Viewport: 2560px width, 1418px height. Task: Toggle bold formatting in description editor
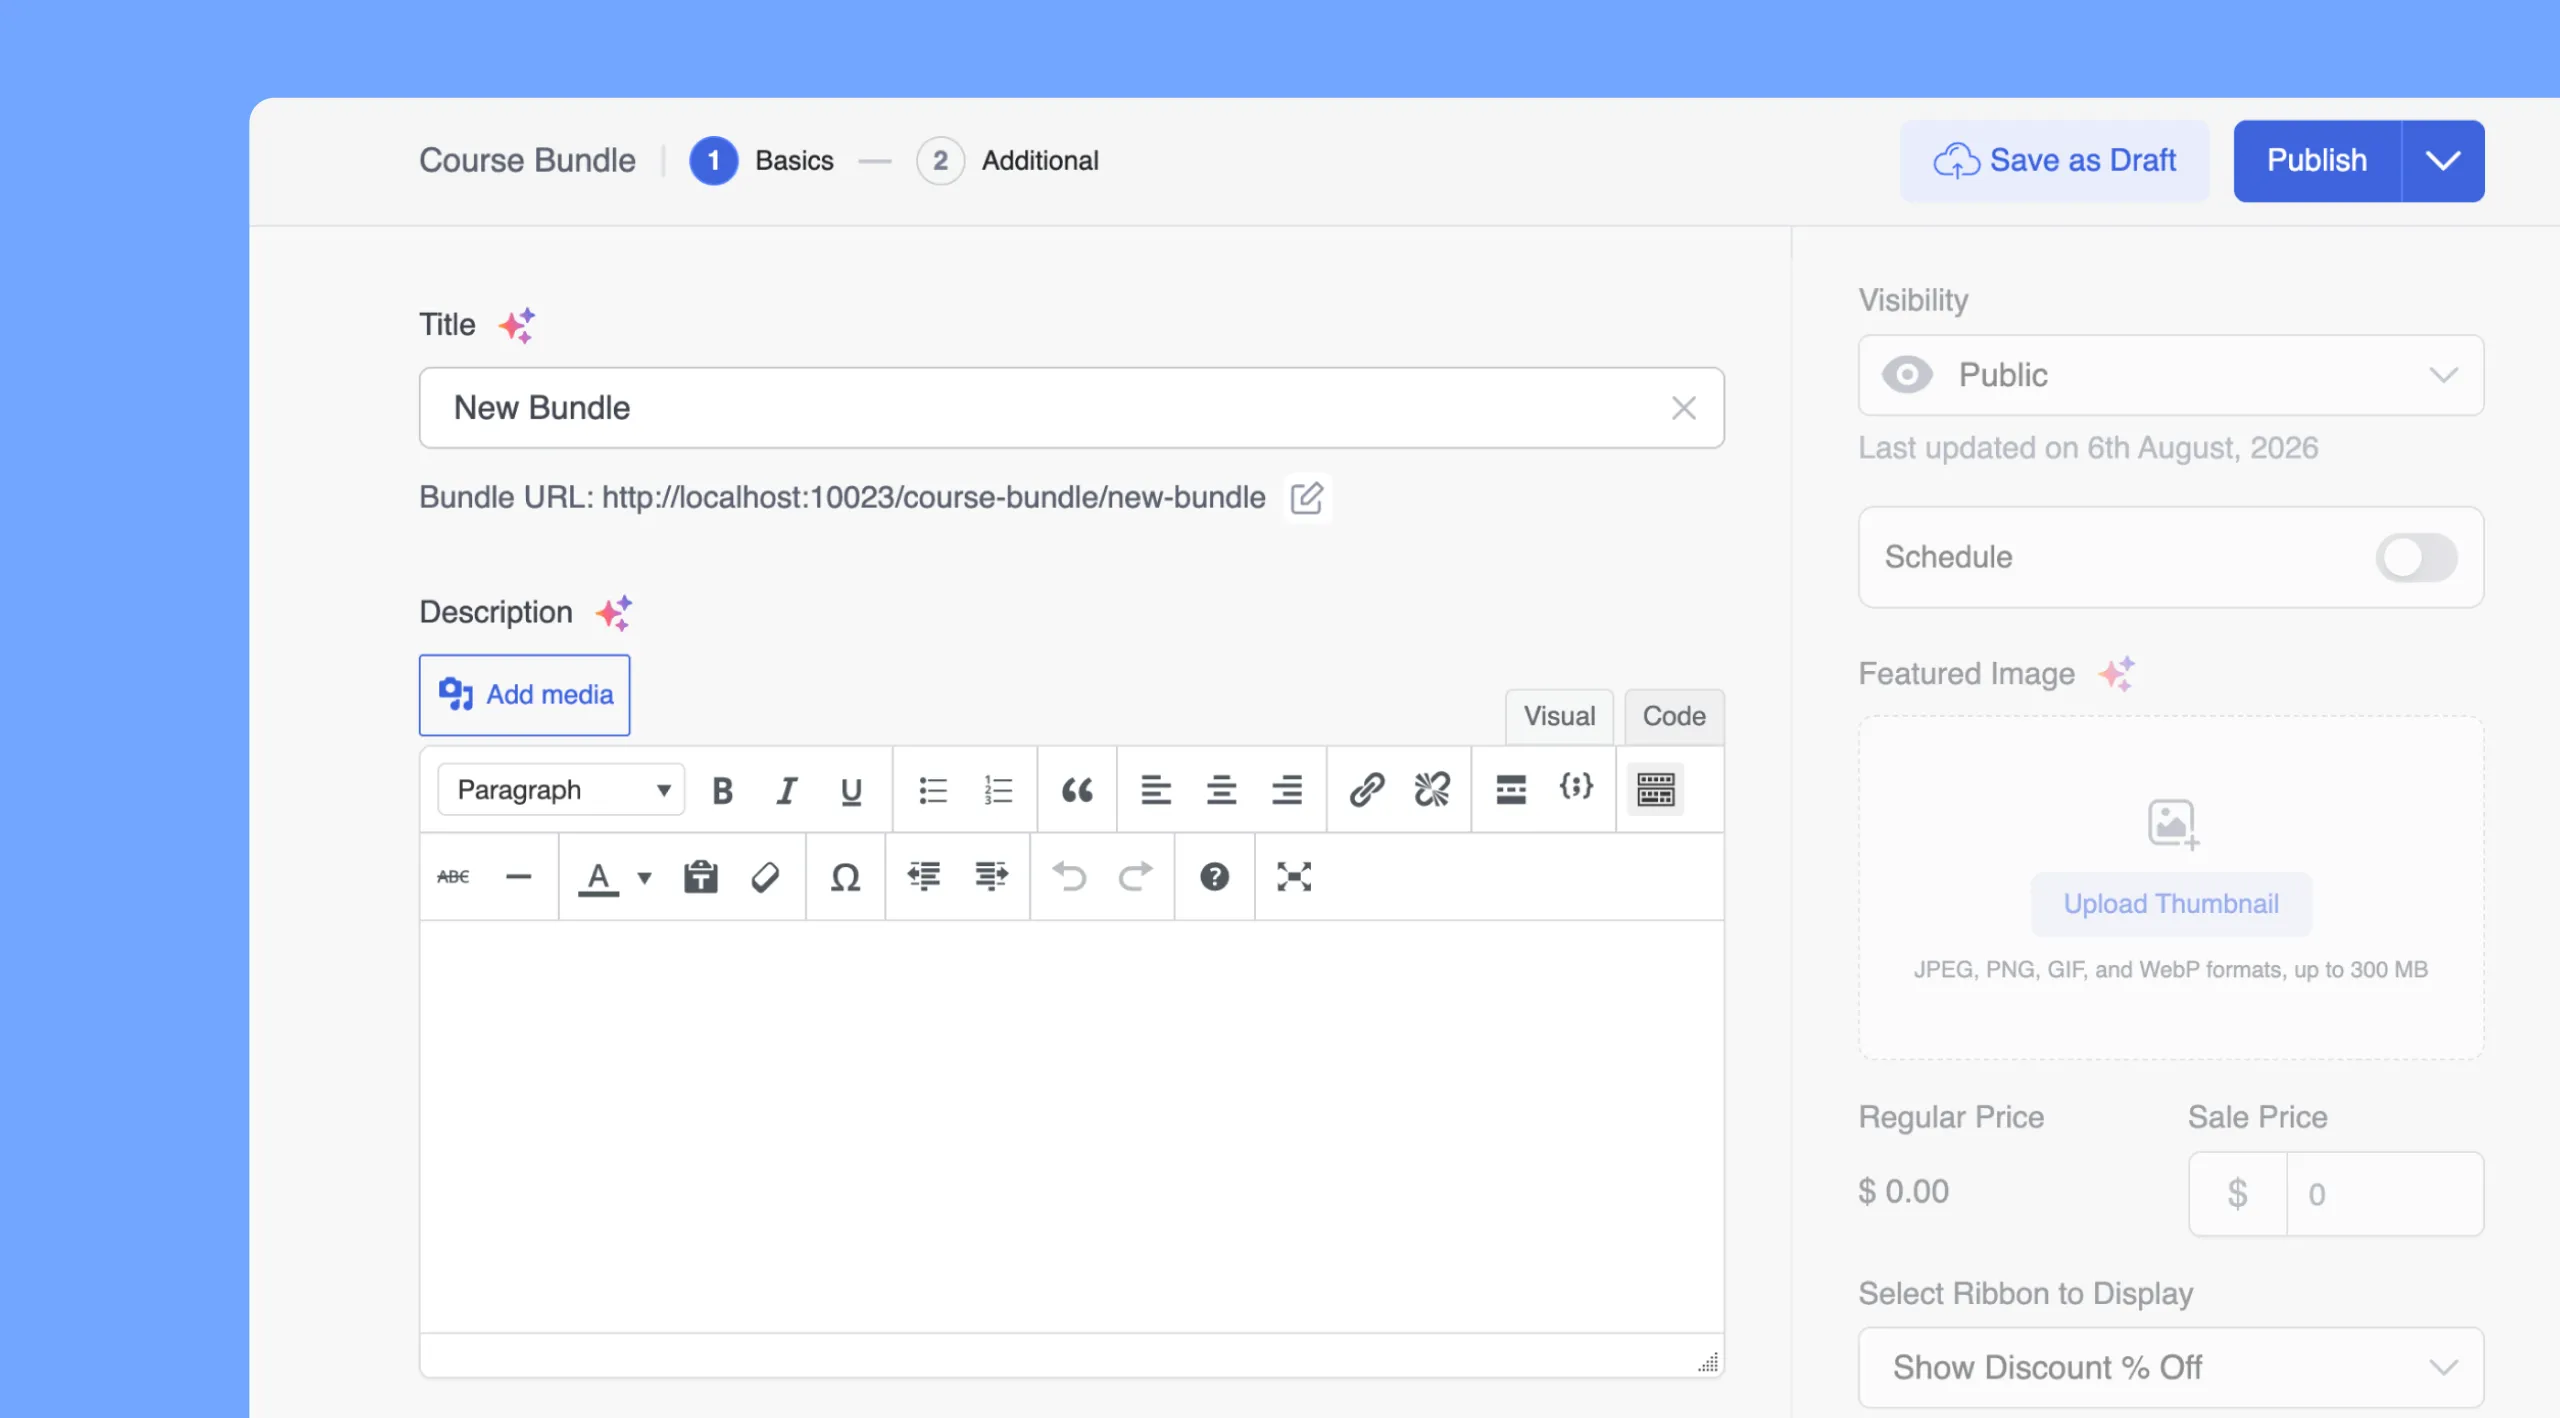722,790
